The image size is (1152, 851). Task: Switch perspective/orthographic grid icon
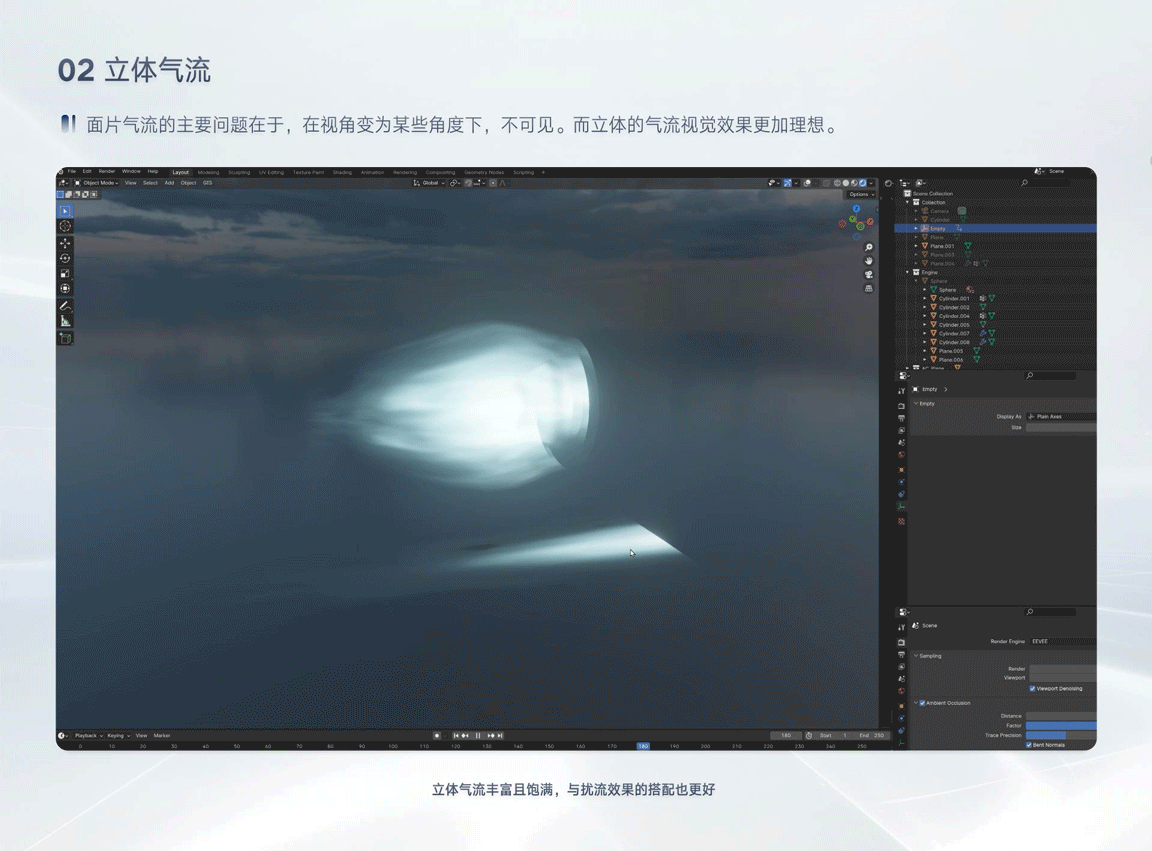click(x=868, y=289)
